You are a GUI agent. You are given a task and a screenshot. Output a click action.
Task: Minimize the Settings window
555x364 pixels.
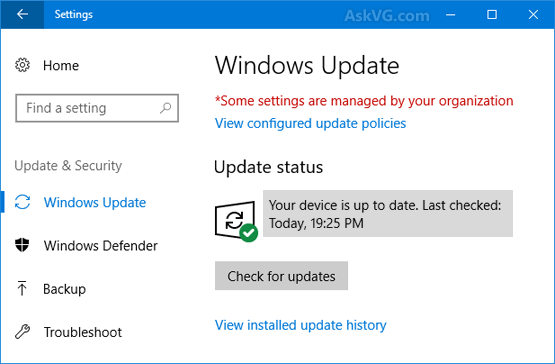(451, 15)
